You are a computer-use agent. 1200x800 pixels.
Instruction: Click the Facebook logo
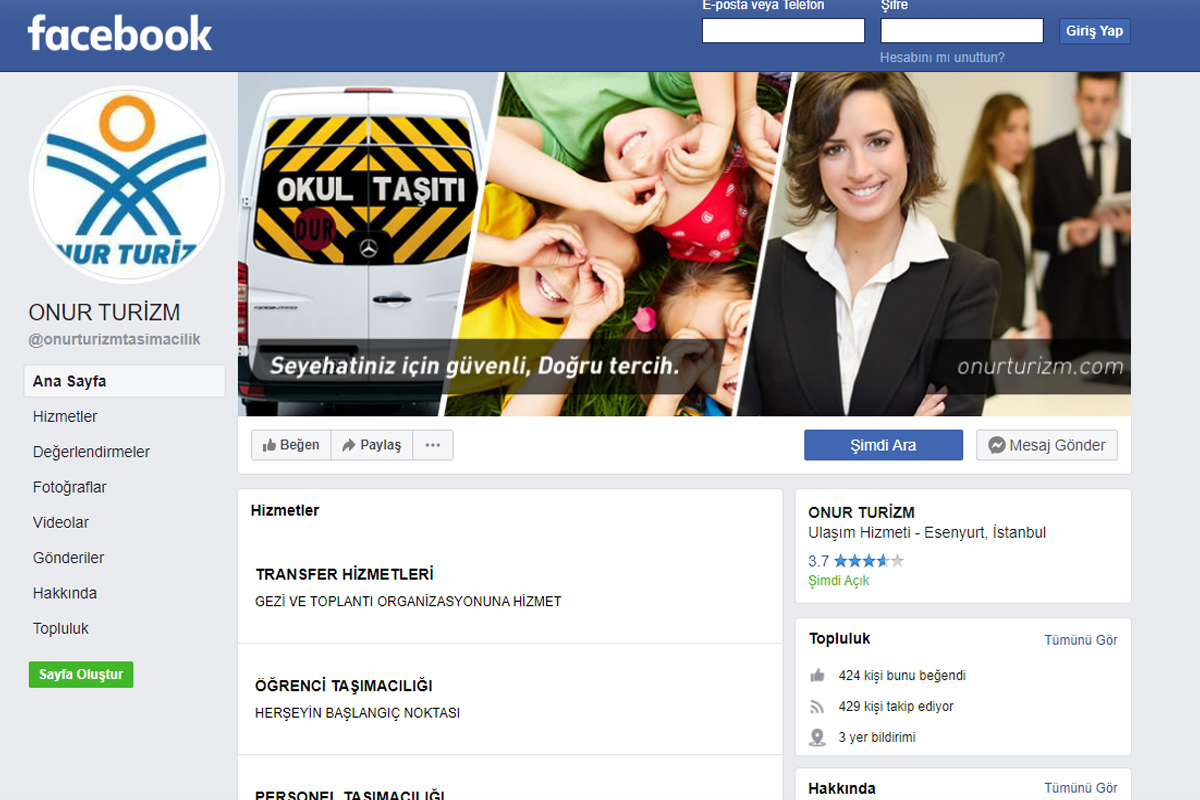[120, 33]
